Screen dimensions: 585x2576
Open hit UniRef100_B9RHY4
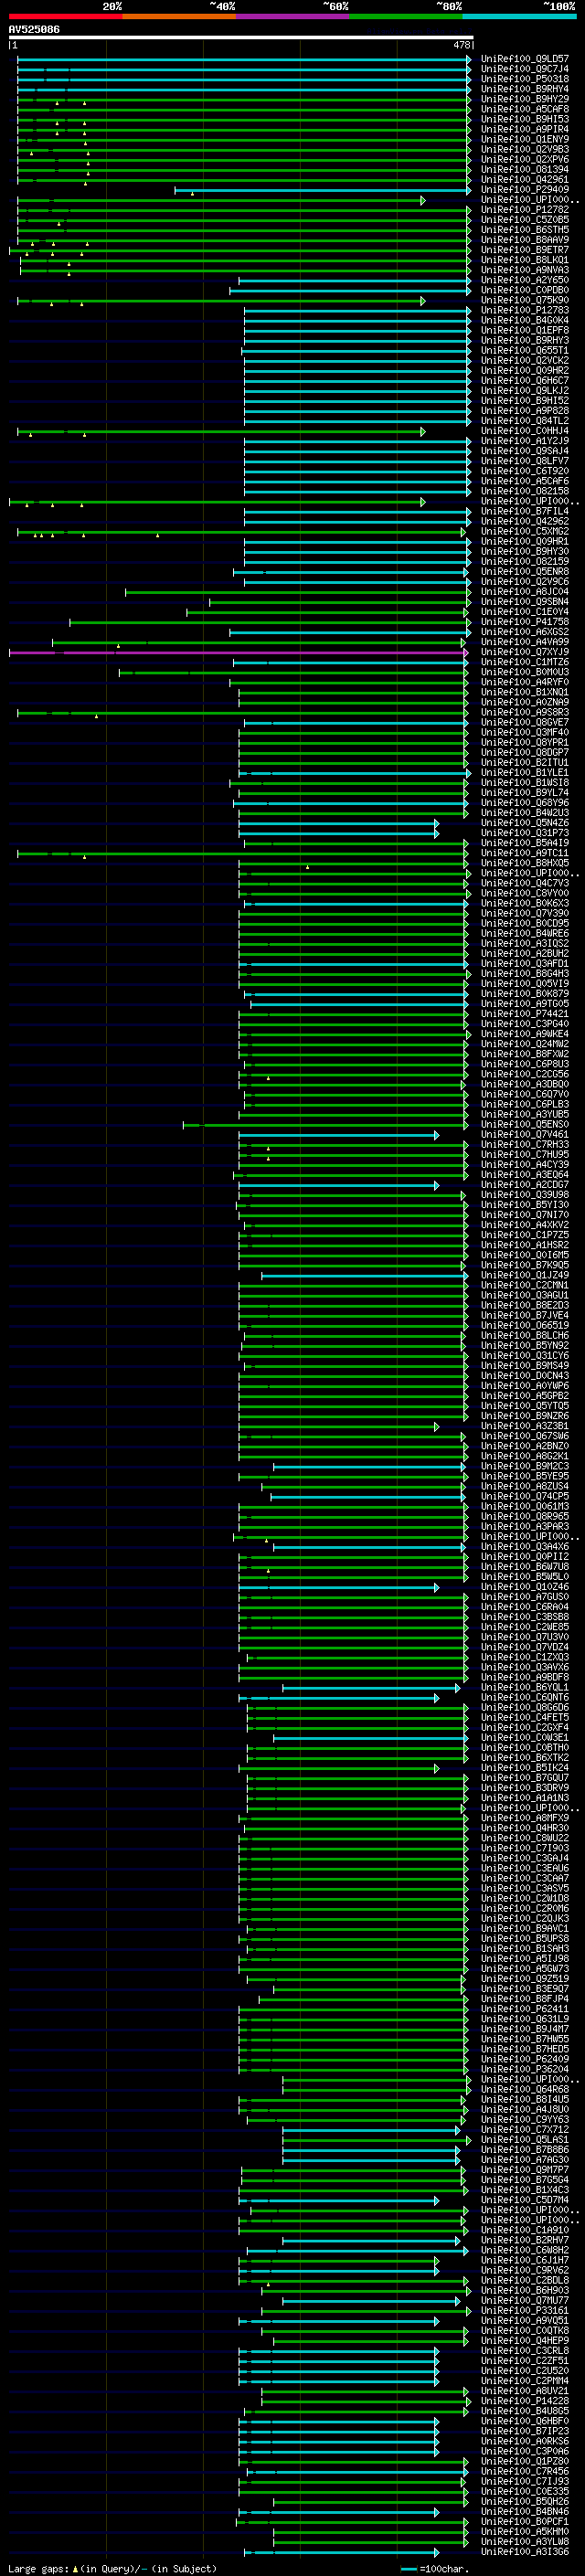click(524, 89)
